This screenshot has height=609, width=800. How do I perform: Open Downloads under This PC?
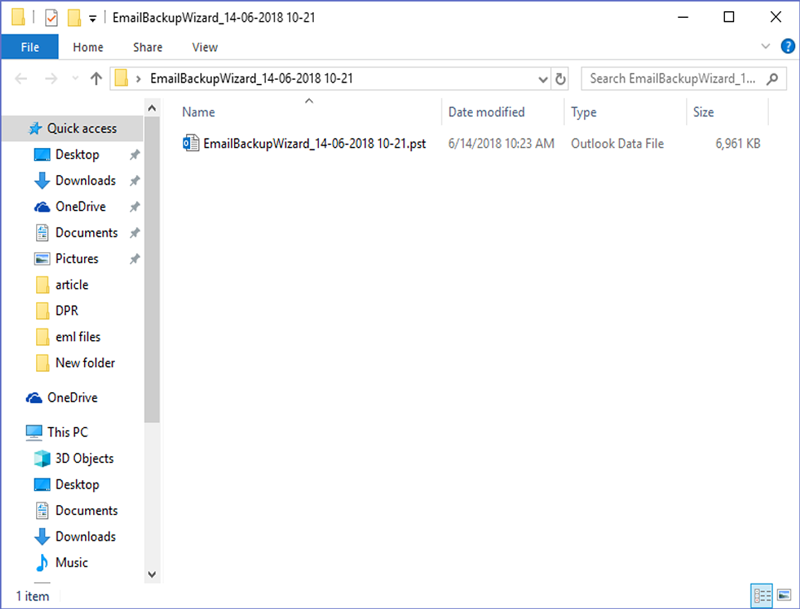coord(85,536)
